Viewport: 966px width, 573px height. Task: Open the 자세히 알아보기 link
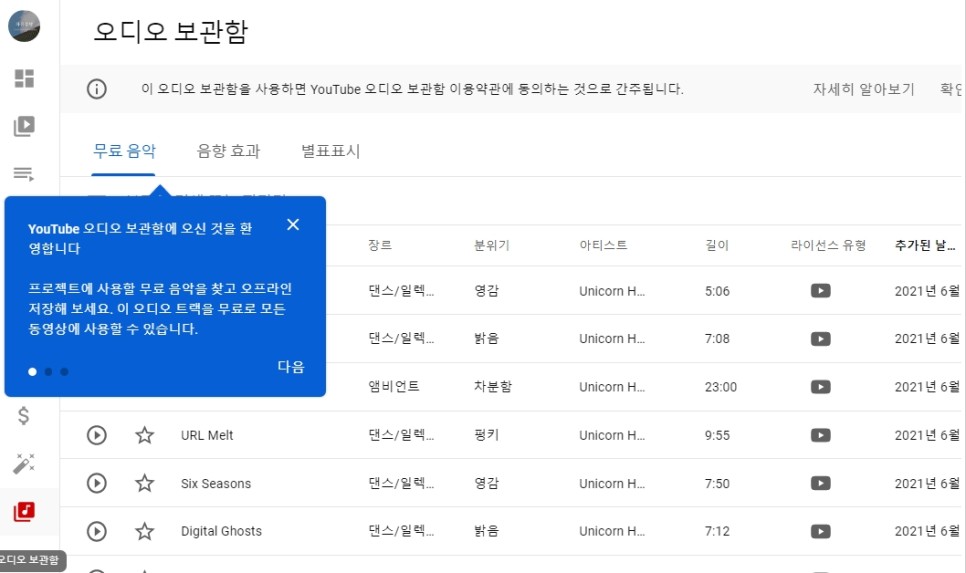pyautogui.click(x=864, y=89)
